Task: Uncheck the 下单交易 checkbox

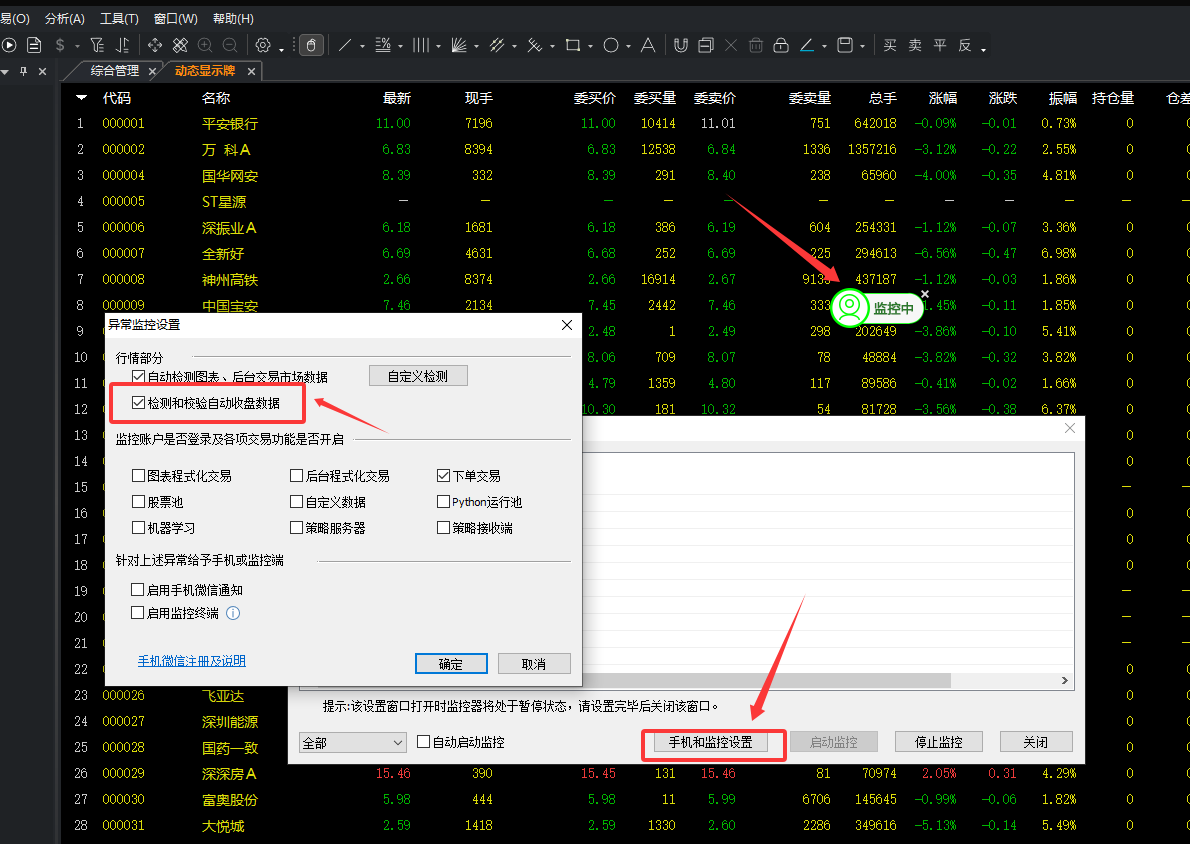Action: tap(444, 476)
